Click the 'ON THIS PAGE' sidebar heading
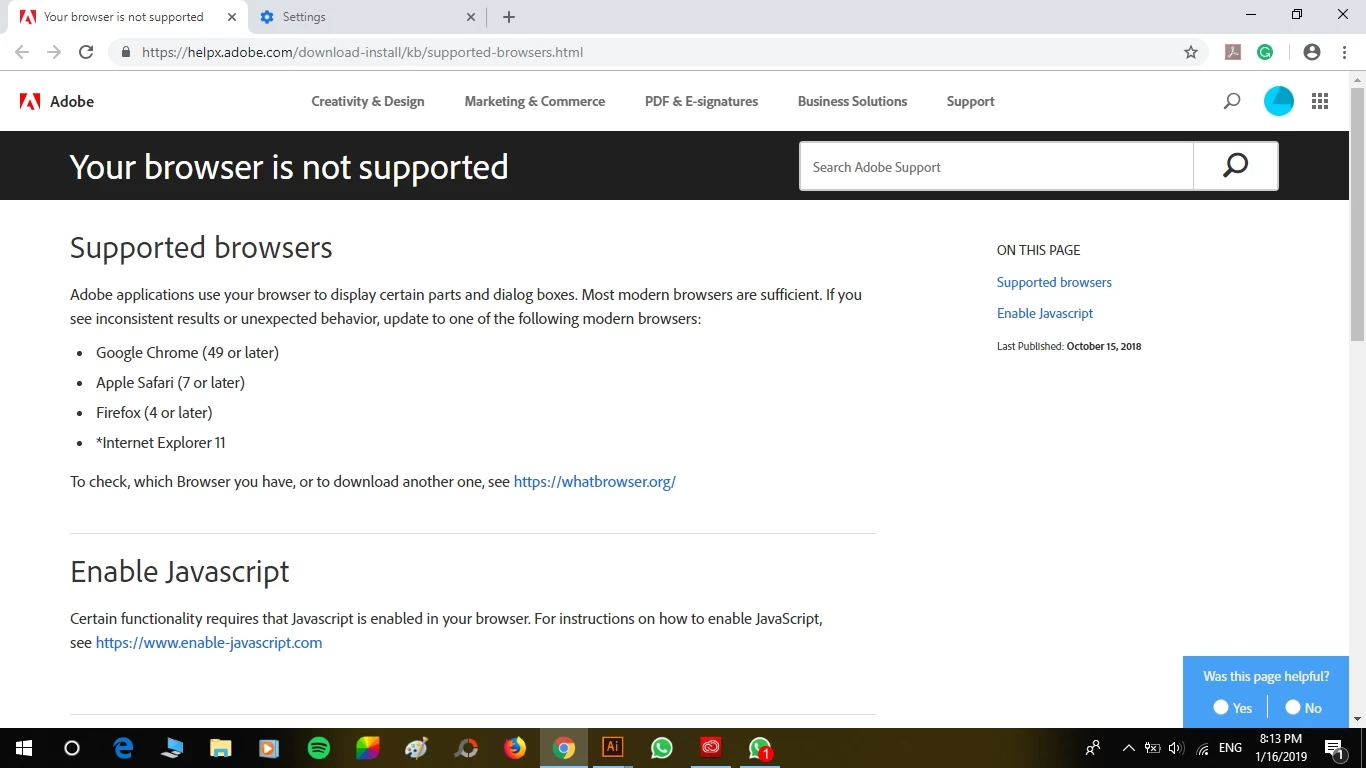 pyautogui.click(x=1038, y=250)
